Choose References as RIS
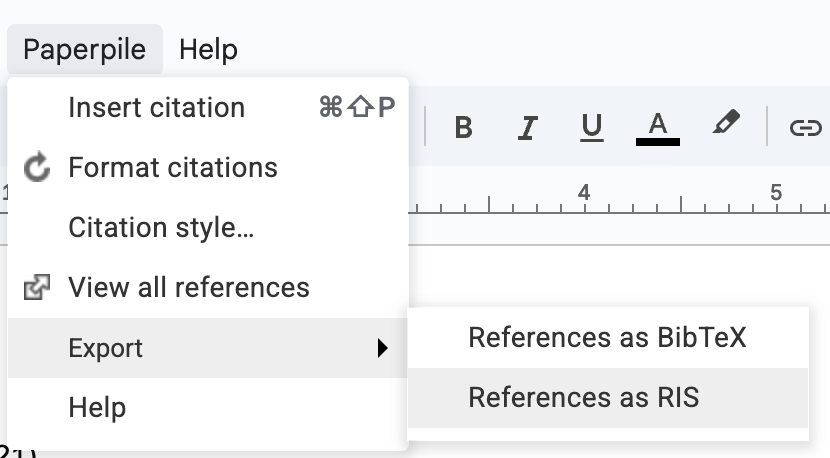This screenshot has width=830, height=458. pyautogui.click(x=584, y=397)
